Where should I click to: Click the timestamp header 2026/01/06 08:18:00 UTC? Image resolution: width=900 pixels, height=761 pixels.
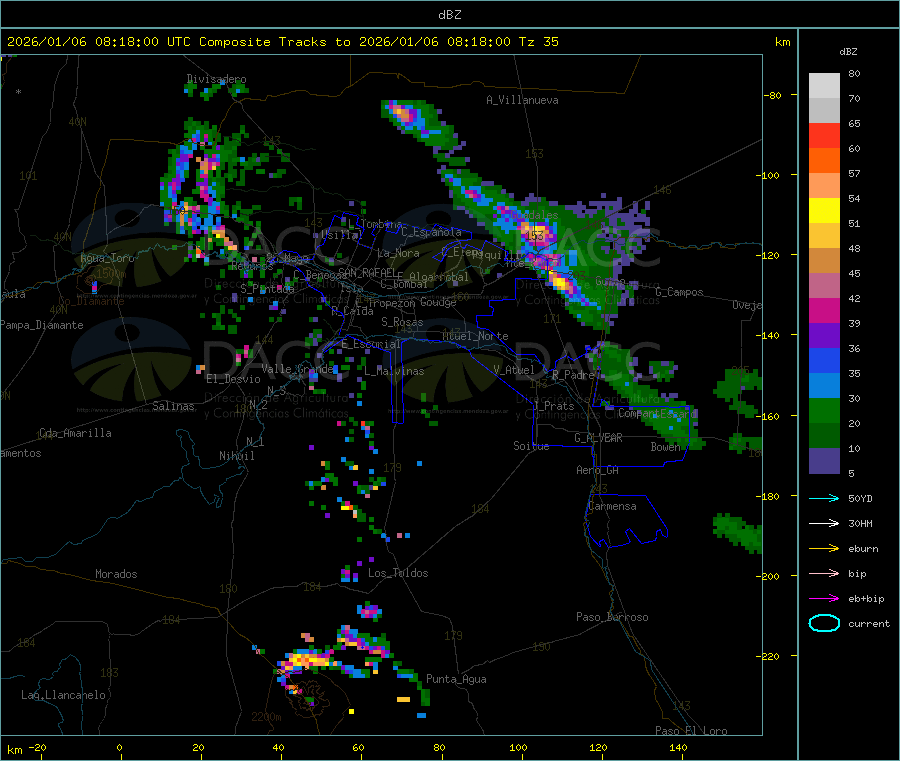99,42
